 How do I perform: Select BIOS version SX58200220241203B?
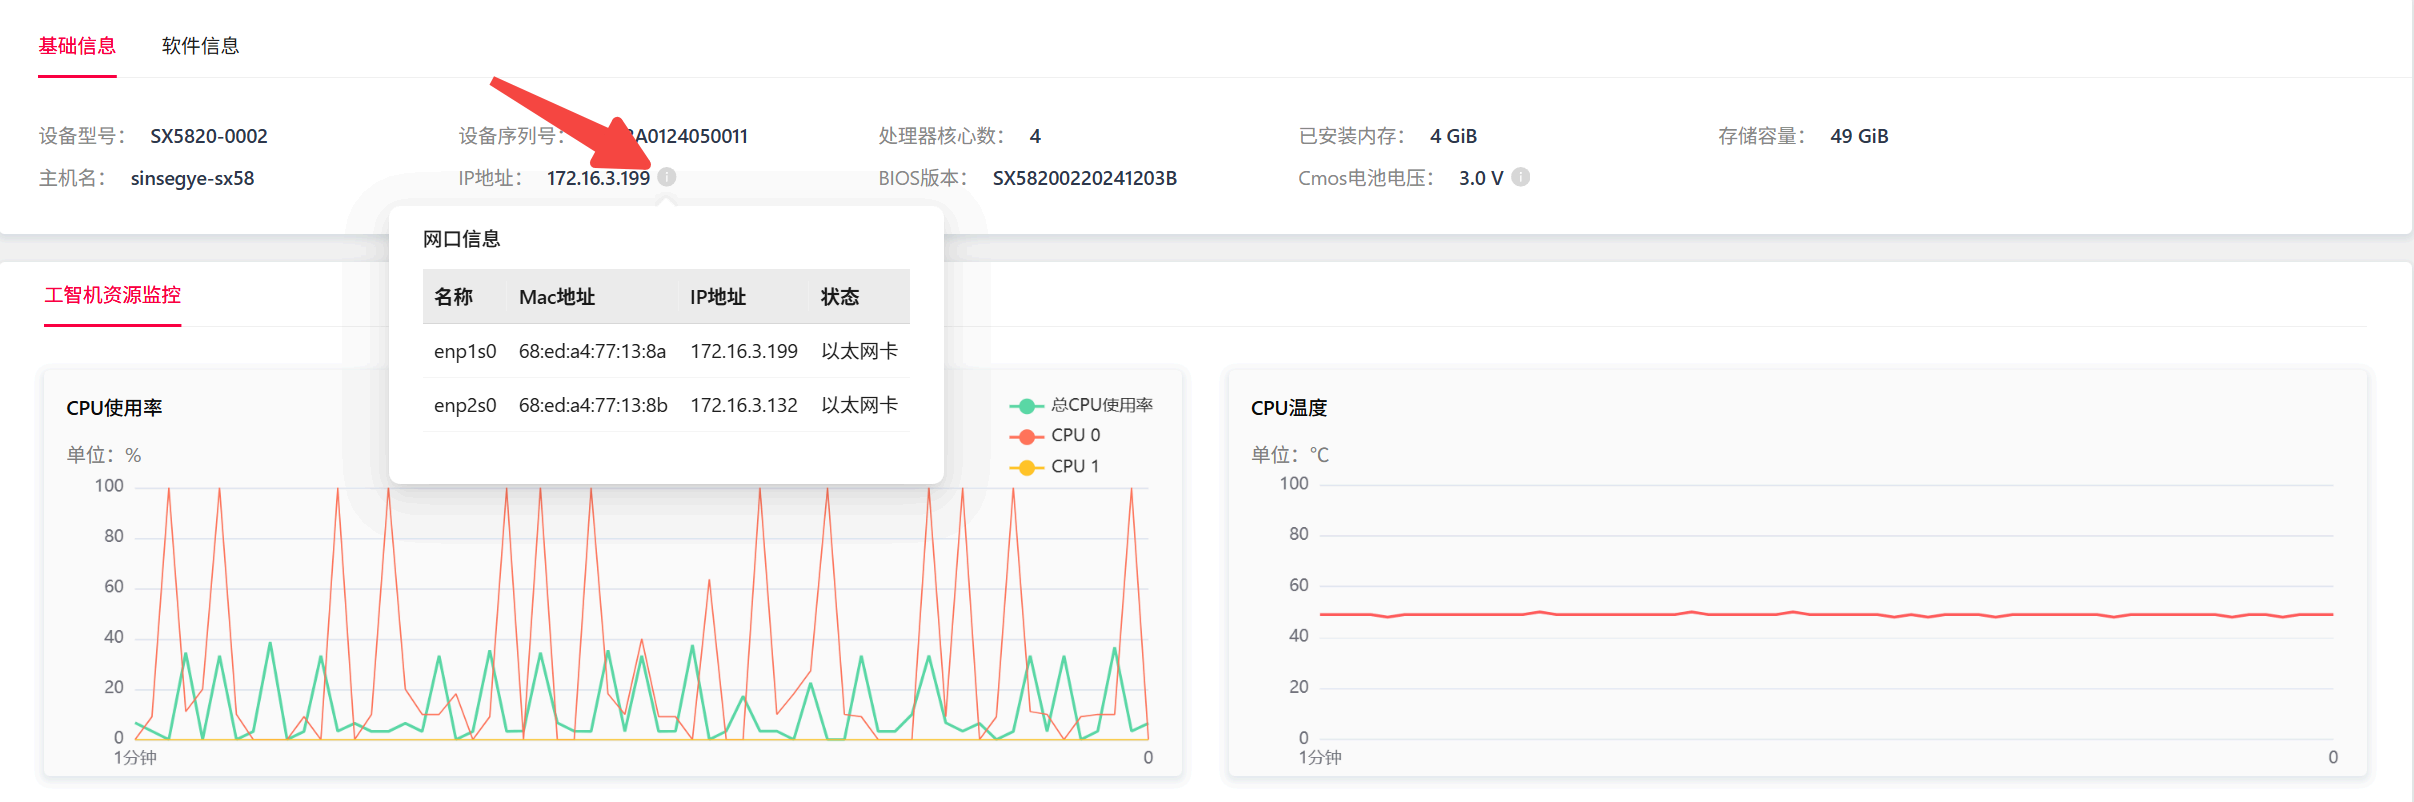coord(1084,178)
